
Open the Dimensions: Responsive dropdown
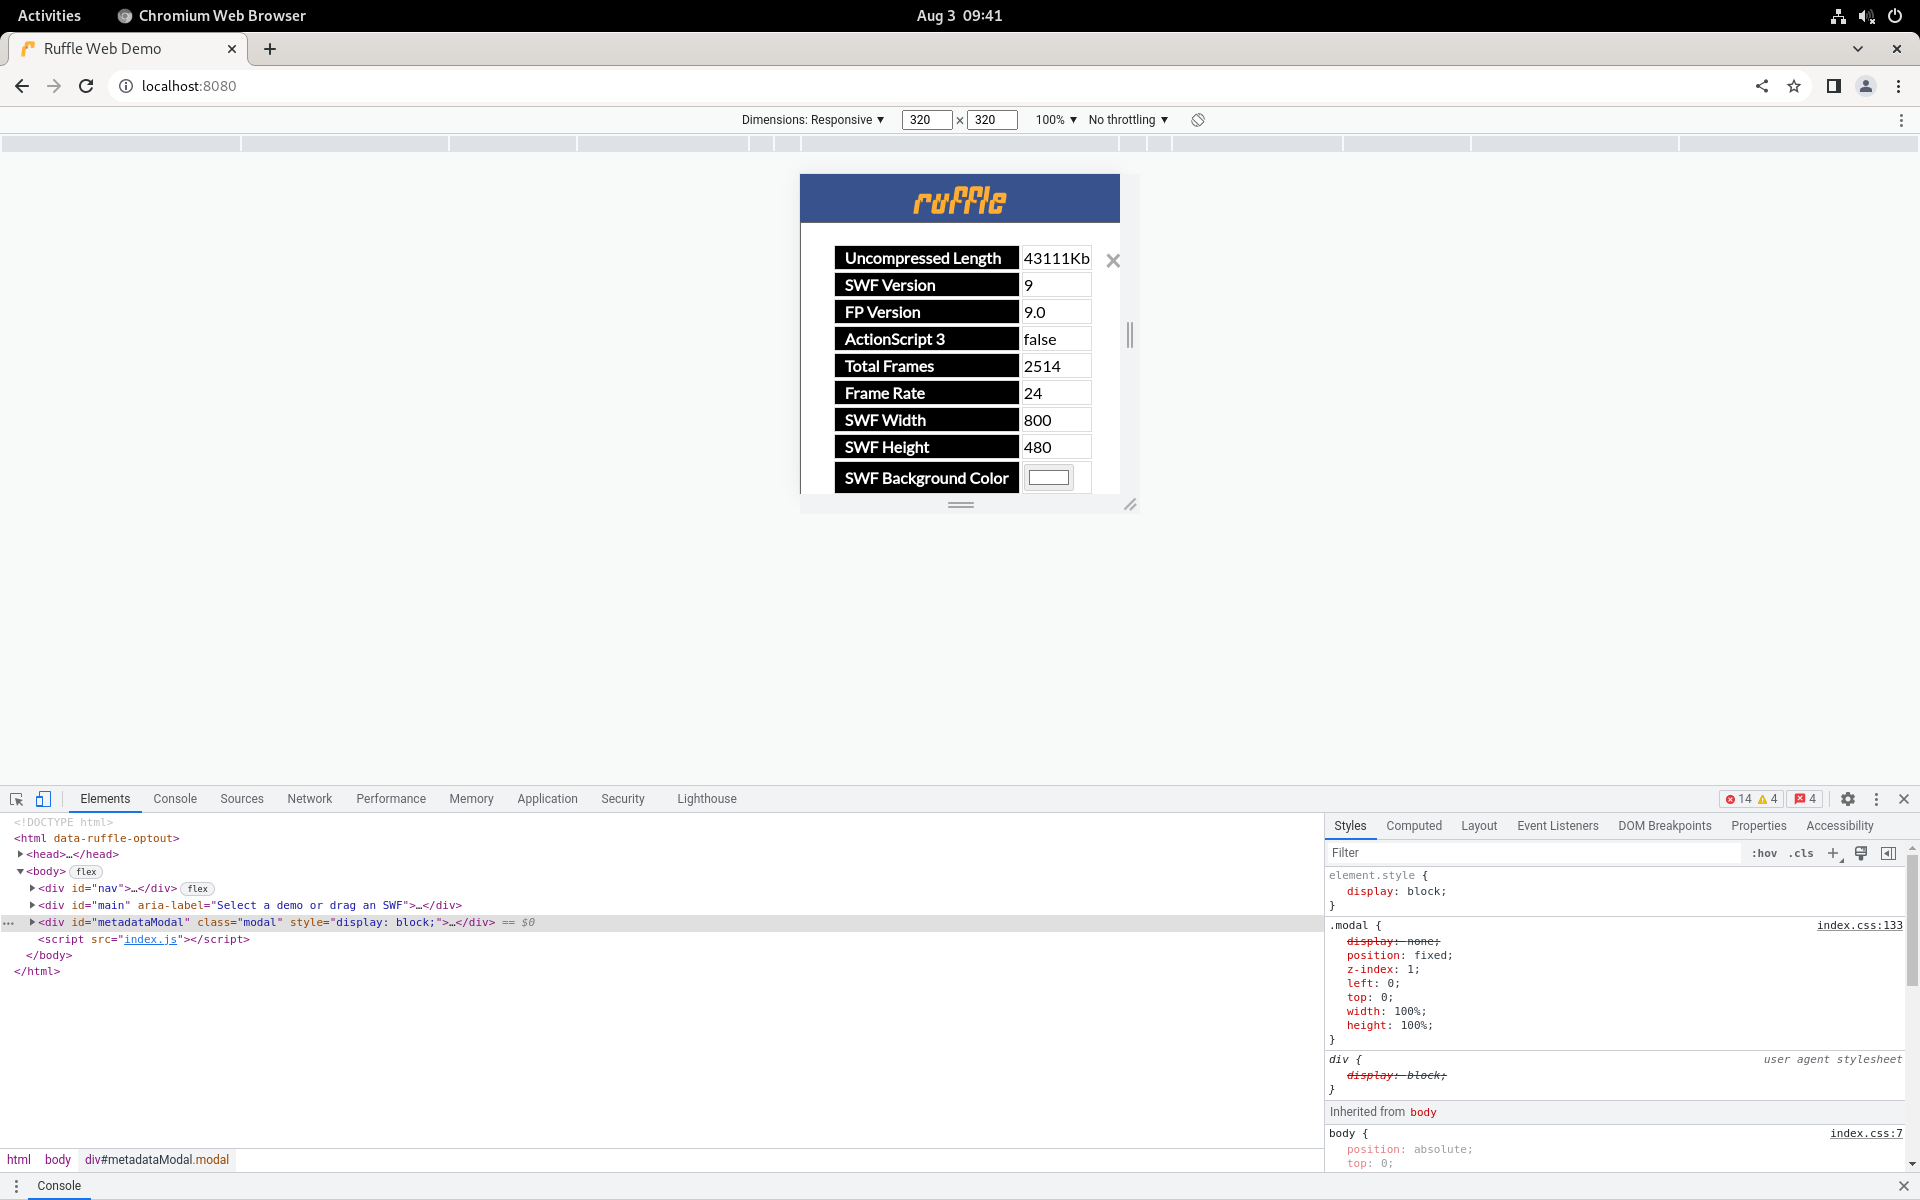point(812,119)
